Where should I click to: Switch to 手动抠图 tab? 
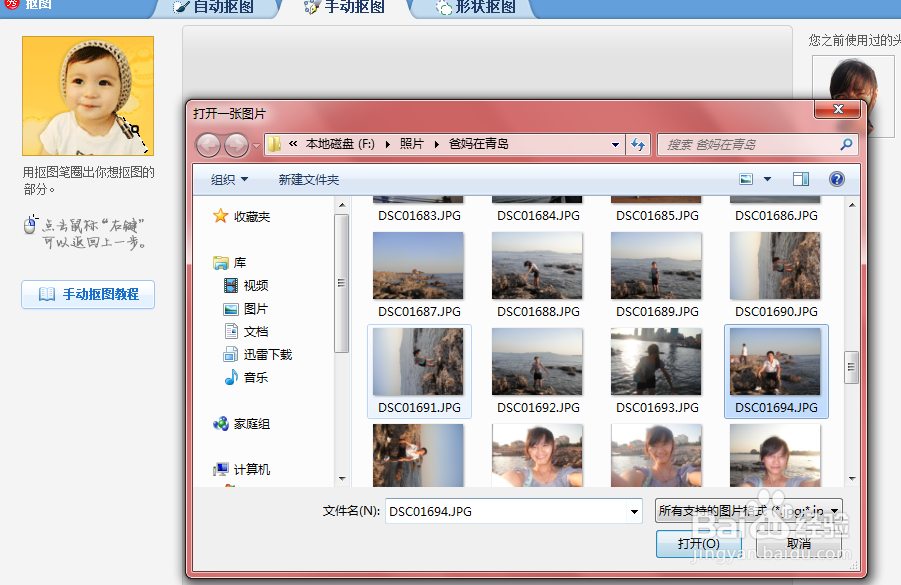point(345,7)
